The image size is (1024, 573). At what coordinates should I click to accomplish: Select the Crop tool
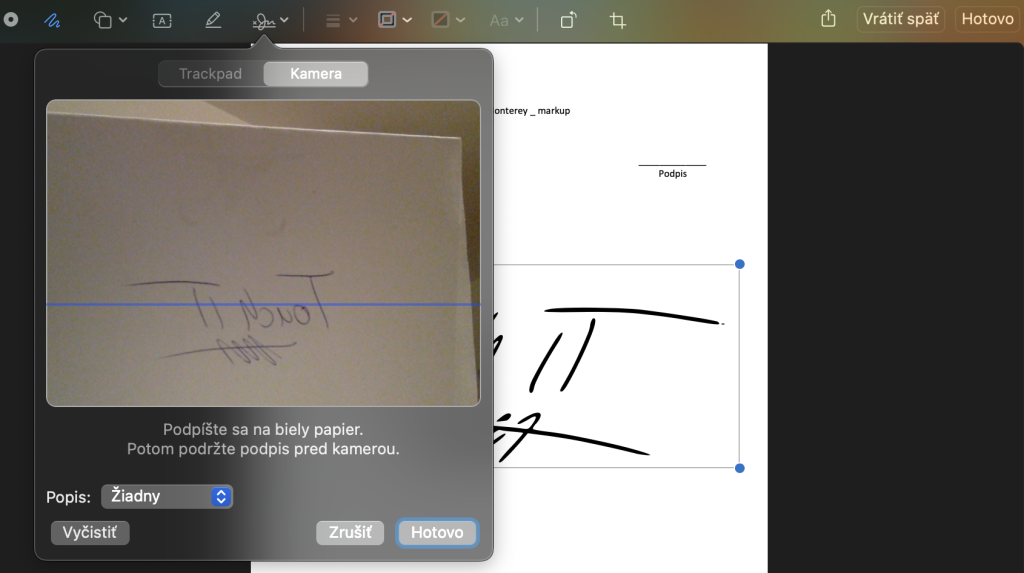(618, 20)
